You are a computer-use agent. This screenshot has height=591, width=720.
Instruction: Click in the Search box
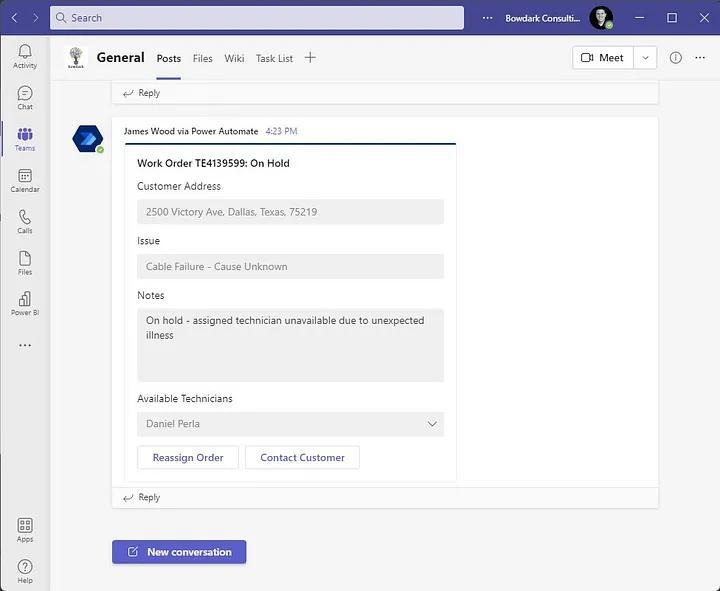(x=257, y=18)
